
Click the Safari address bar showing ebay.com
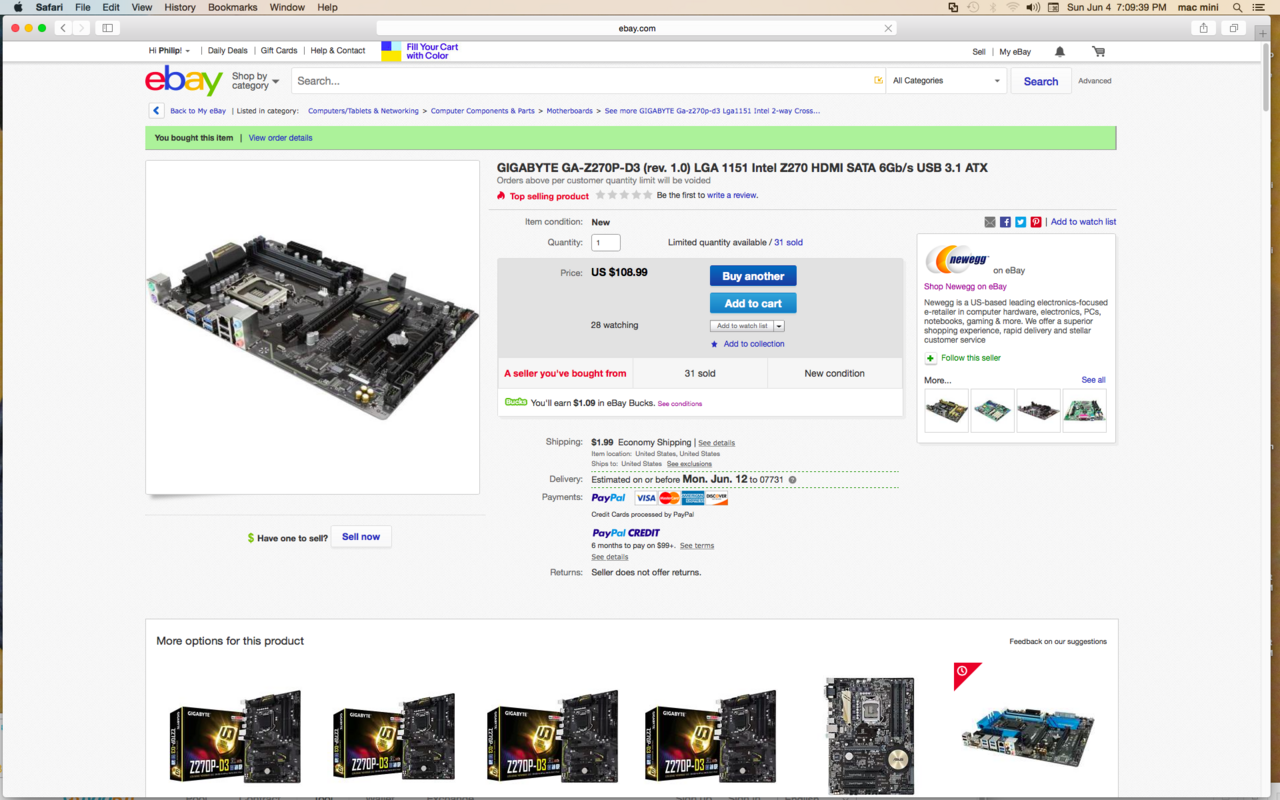tap(636, 28)
